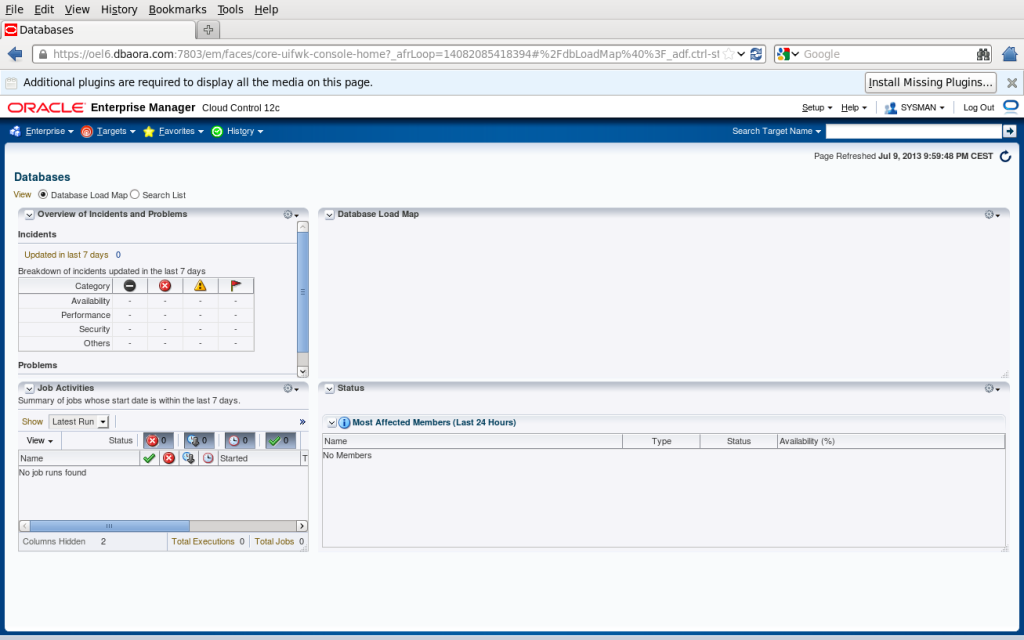The width and height of the screenshot is (1024, 640).
Task: Select the Search List view radio
Action: tap(135, 195)
